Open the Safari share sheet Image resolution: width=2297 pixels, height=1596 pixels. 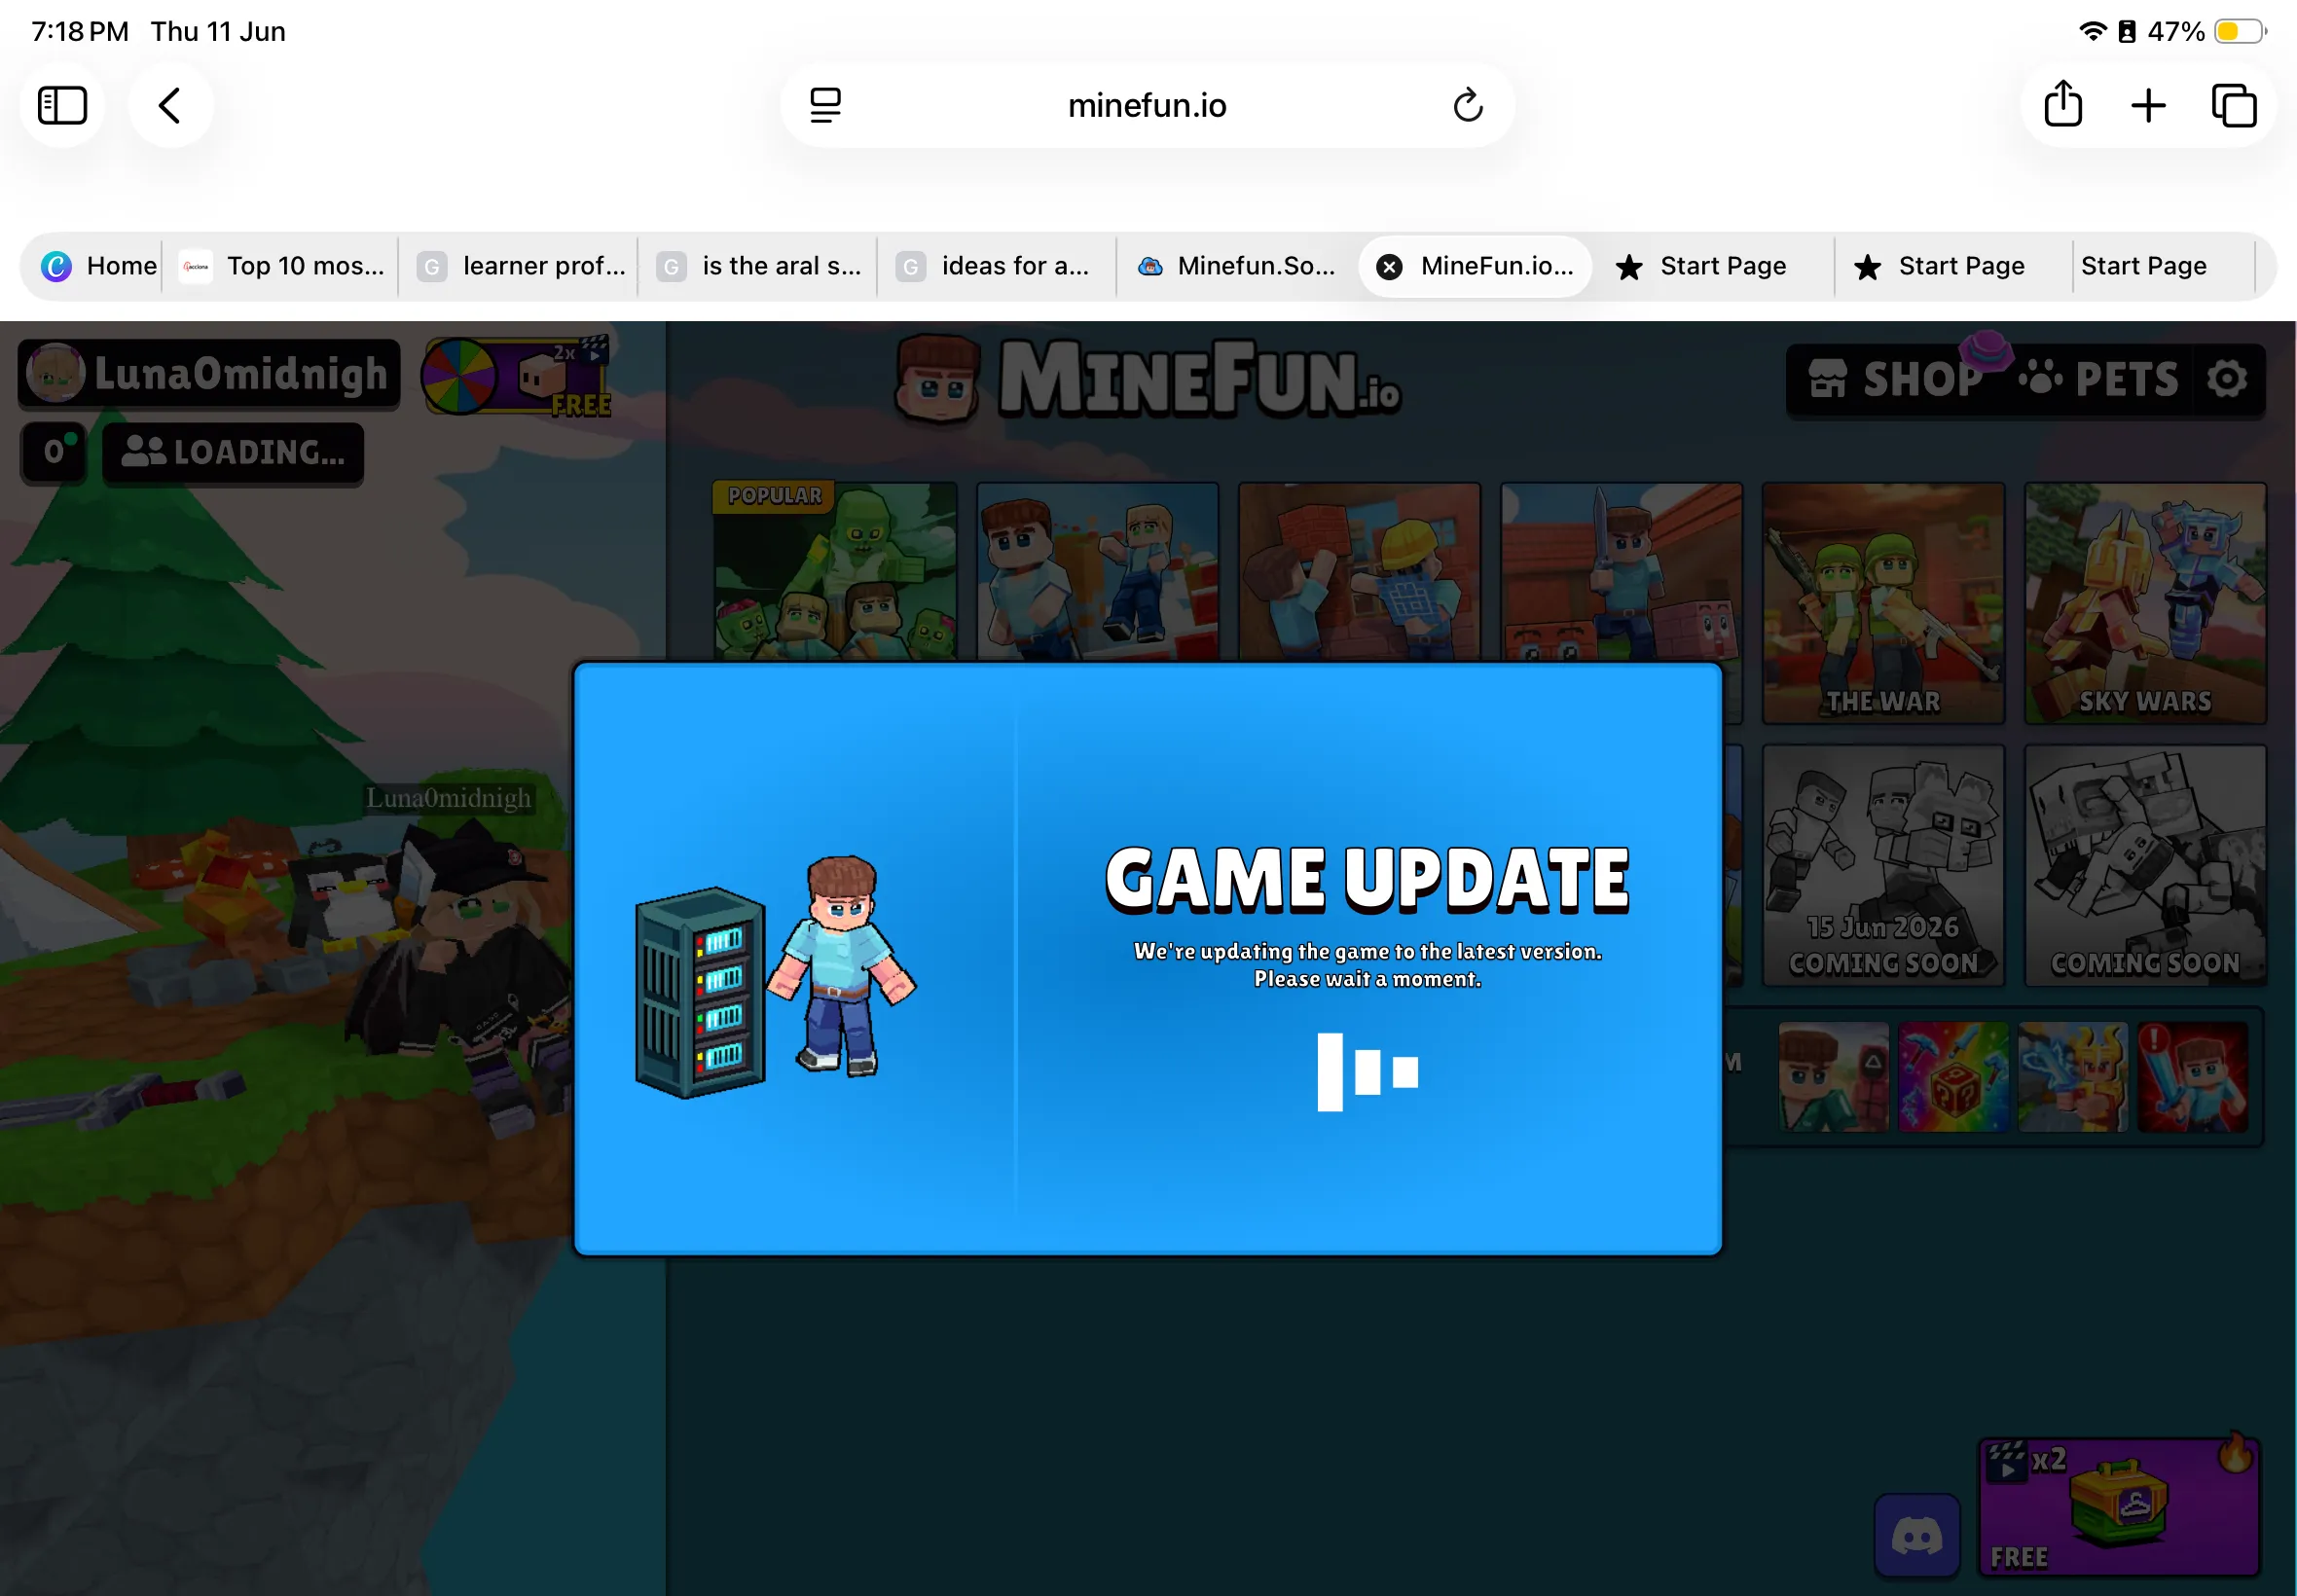pos(2063,104)
